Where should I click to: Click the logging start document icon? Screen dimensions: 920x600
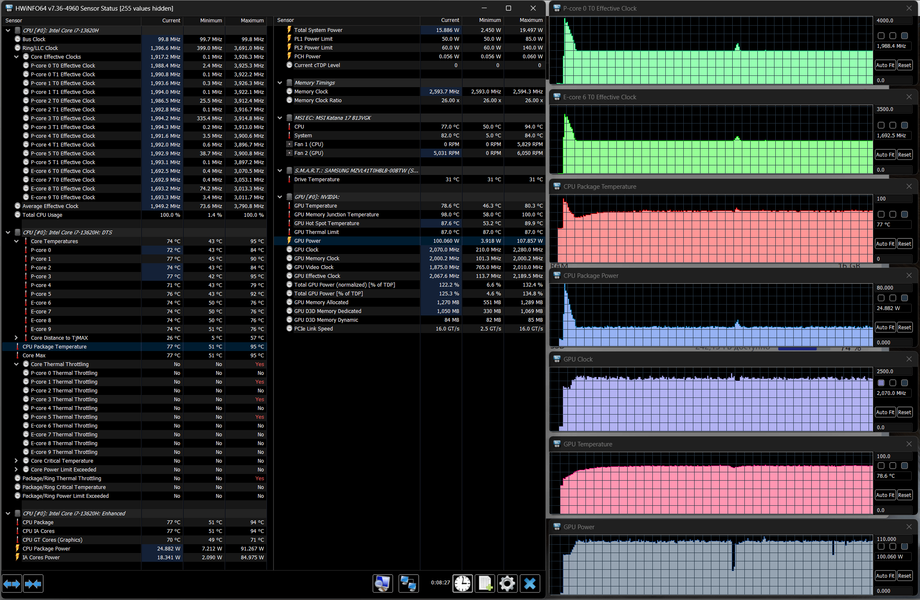(485, 584)
